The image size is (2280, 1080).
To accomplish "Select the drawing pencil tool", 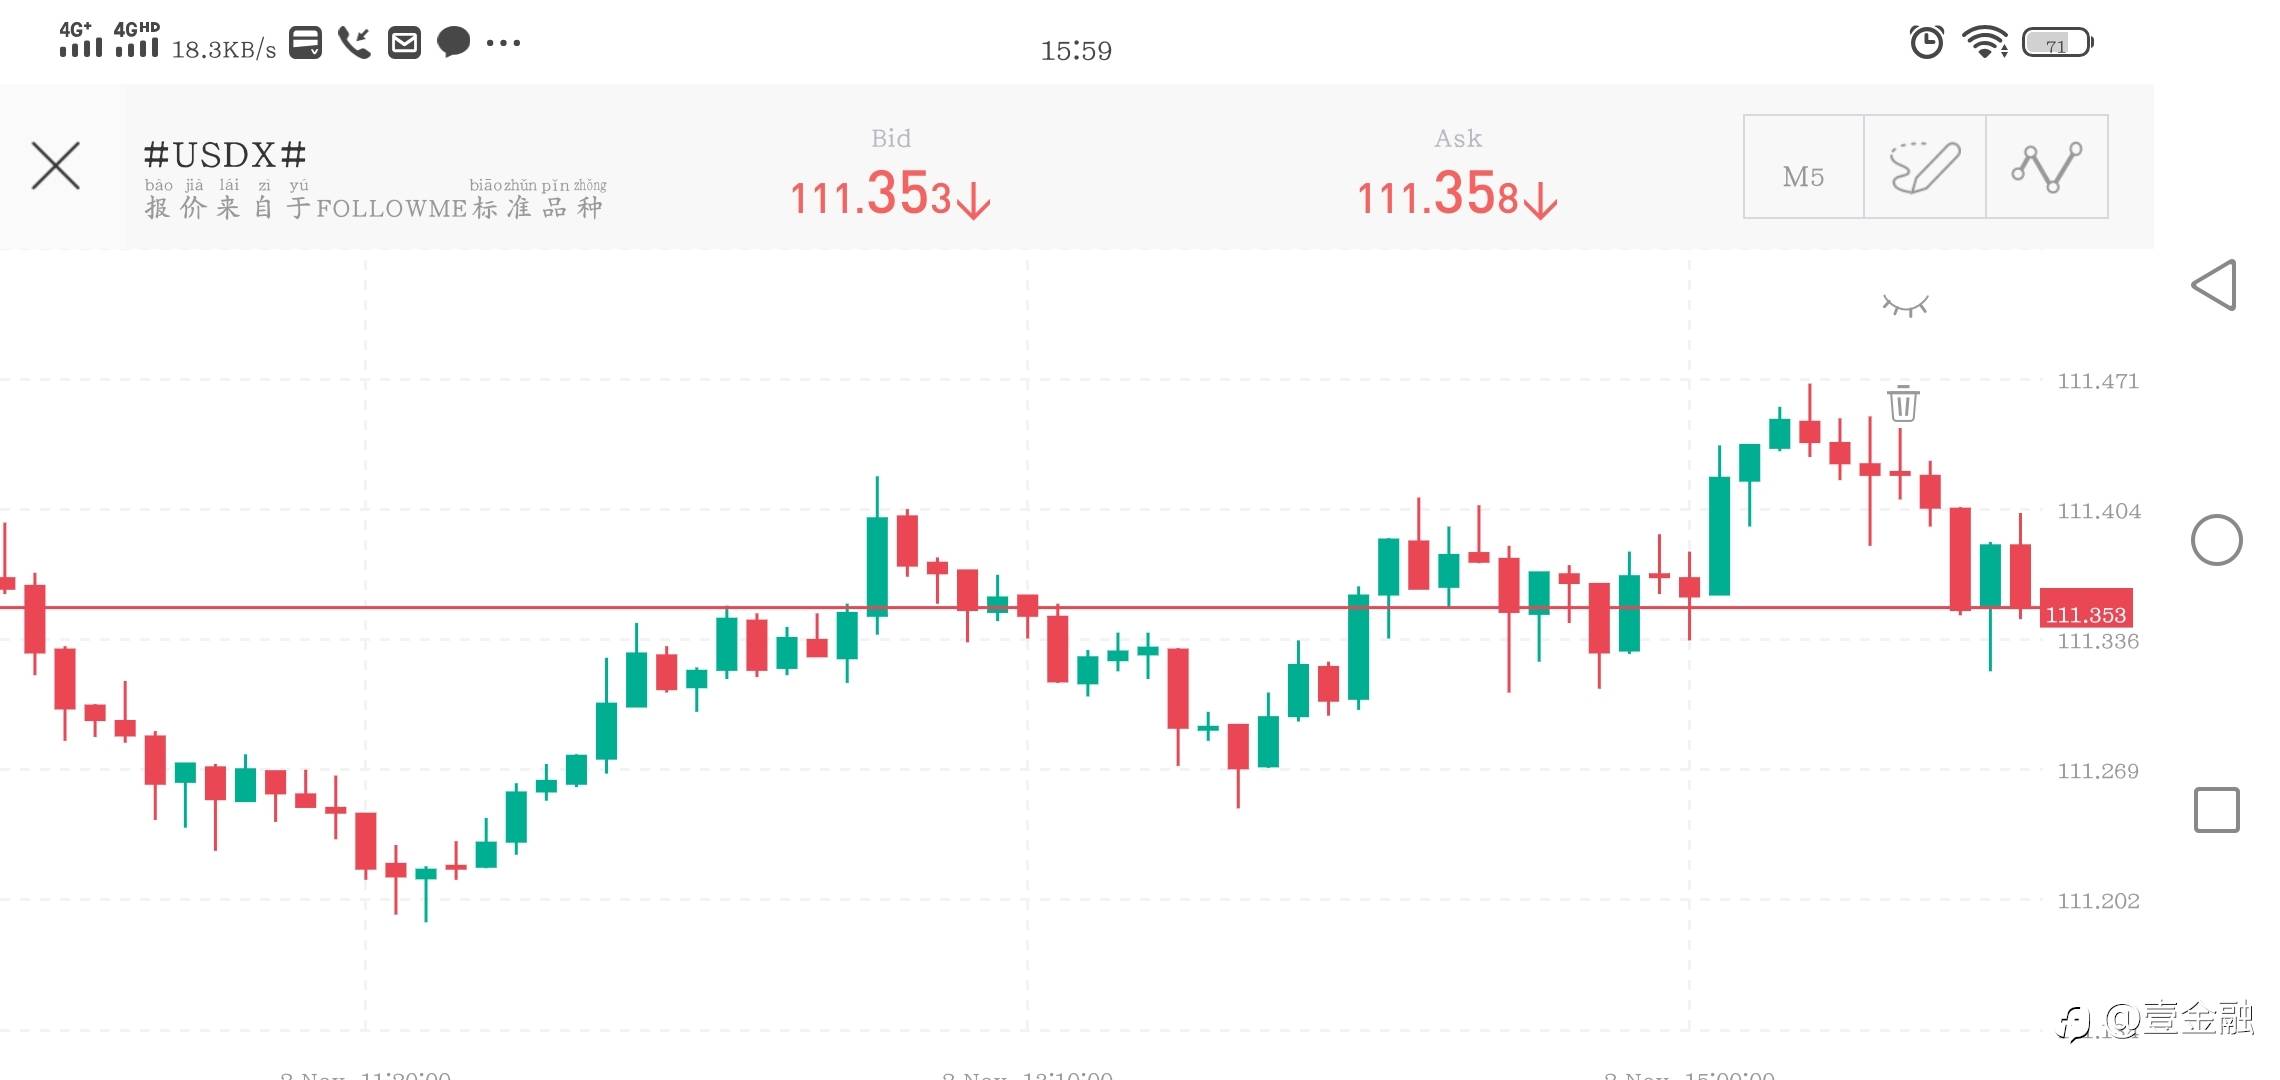I will pyautogui.click(x=1925, y=167).
